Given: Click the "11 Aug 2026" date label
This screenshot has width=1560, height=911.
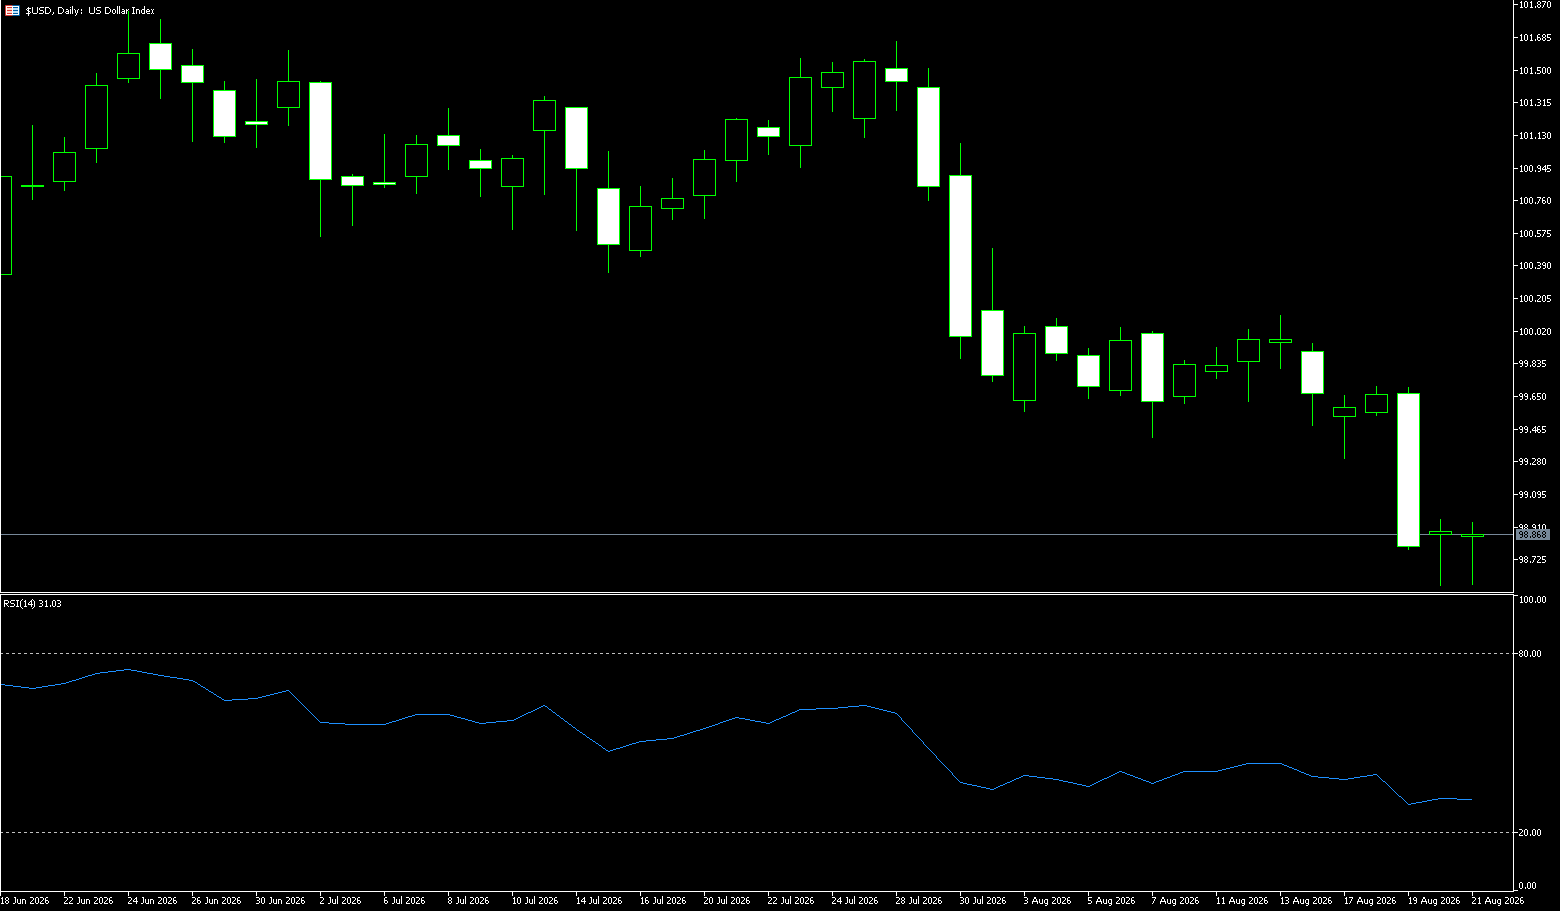Looking at the screenshot, I should pyautogui.click(x=1242, y=901).
